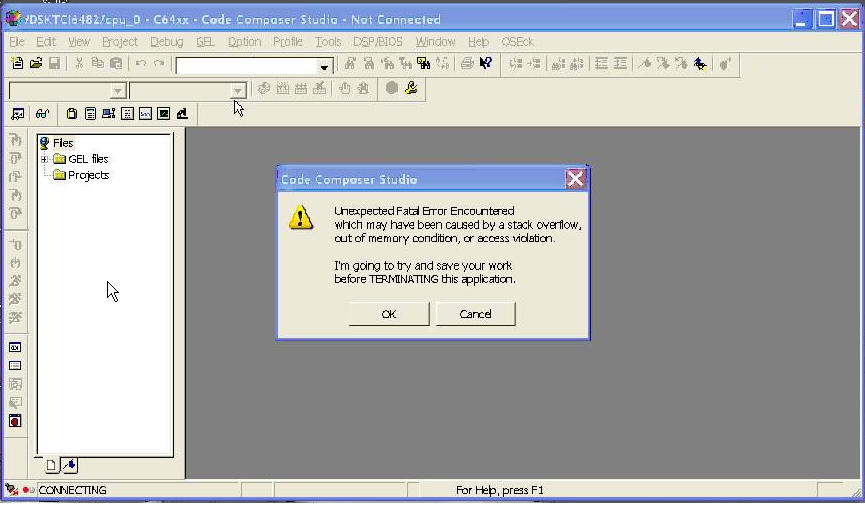865x506 pixels.
Task: Click the View Registers icon
Action: 90,114
